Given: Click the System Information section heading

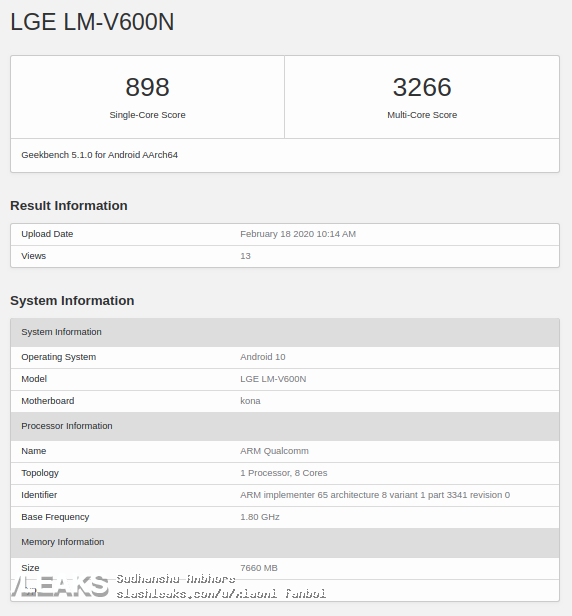Looking at the screenshot, I should [72, 301].
